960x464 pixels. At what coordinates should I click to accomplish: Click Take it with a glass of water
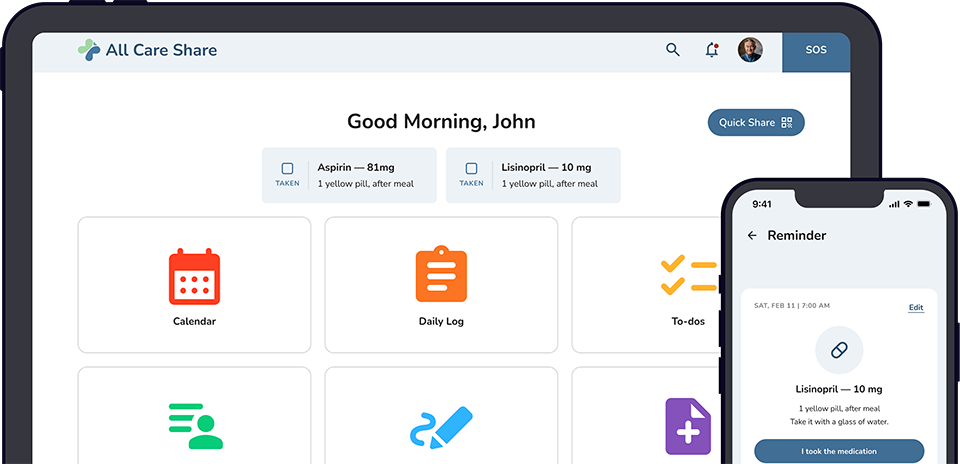click(x=839, y=422)
